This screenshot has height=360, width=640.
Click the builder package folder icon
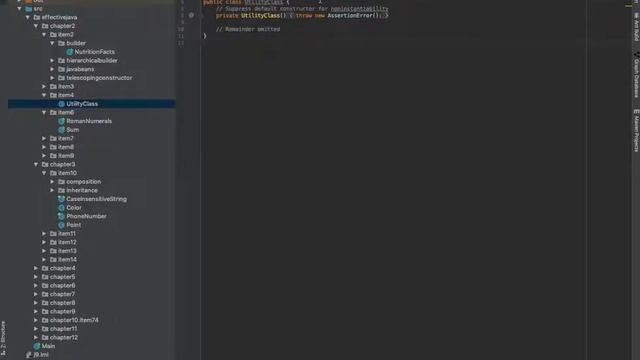pos(62,43)
